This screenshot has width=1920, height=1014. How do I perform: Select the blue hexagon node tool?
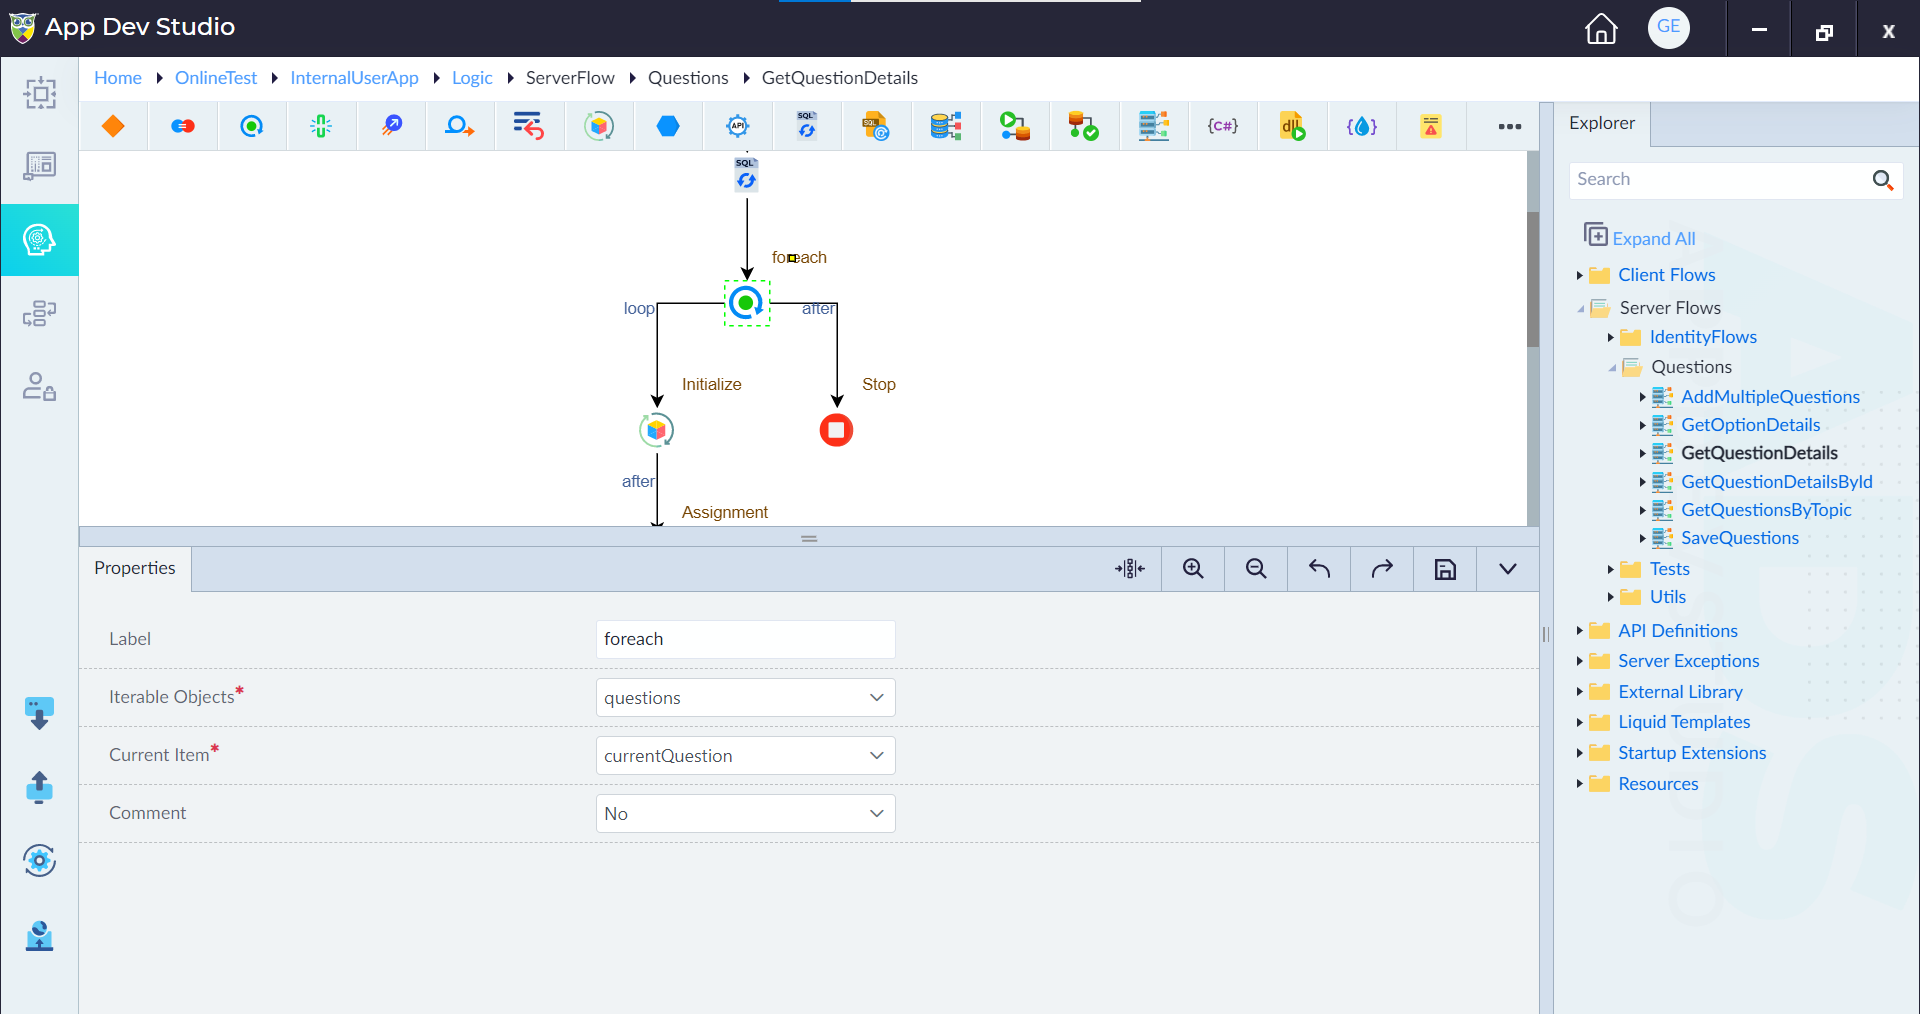(668, 126)
